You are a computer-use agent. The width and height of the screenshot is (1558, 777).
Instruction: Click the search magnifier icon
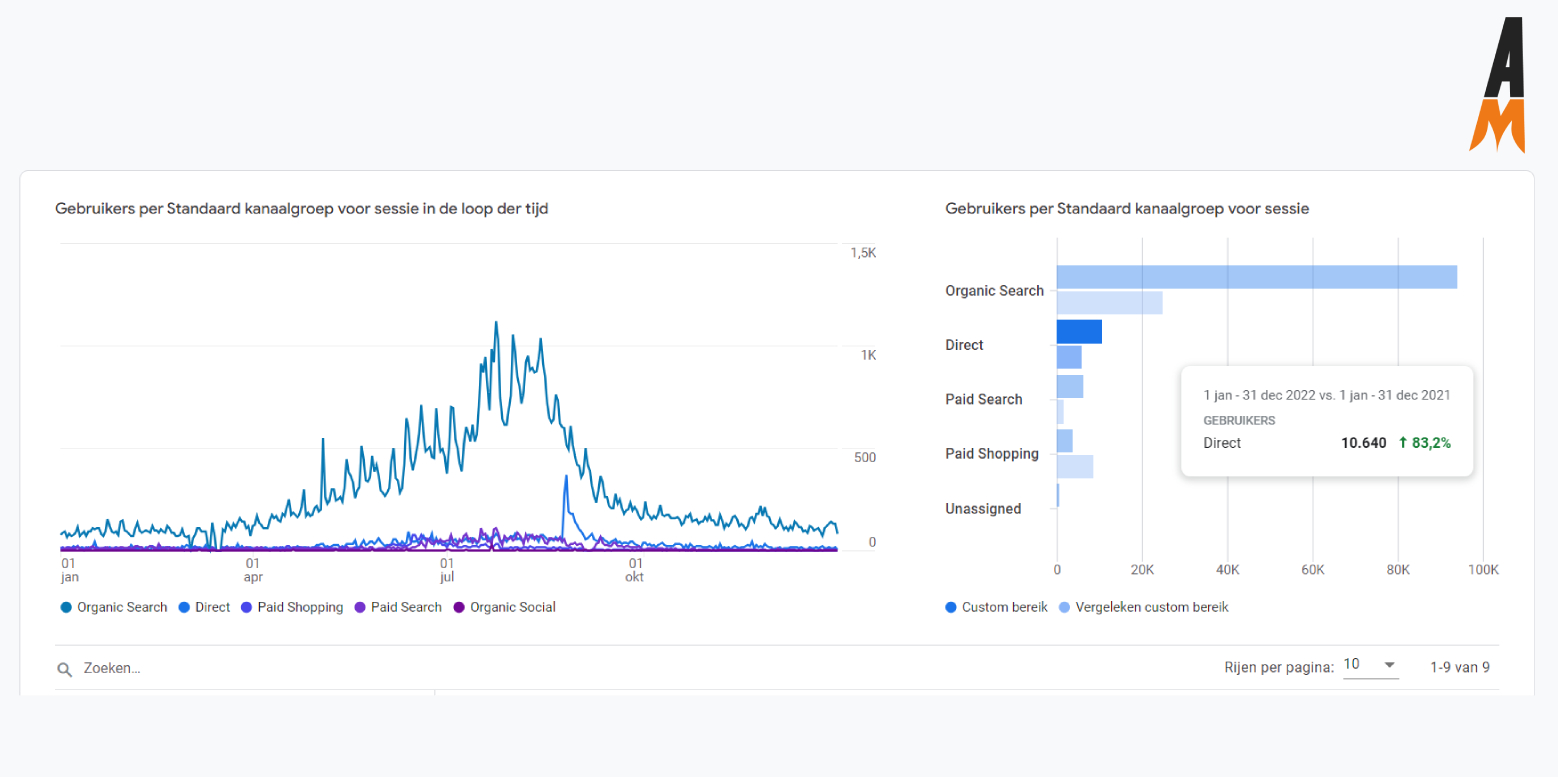tap(64, 669)
